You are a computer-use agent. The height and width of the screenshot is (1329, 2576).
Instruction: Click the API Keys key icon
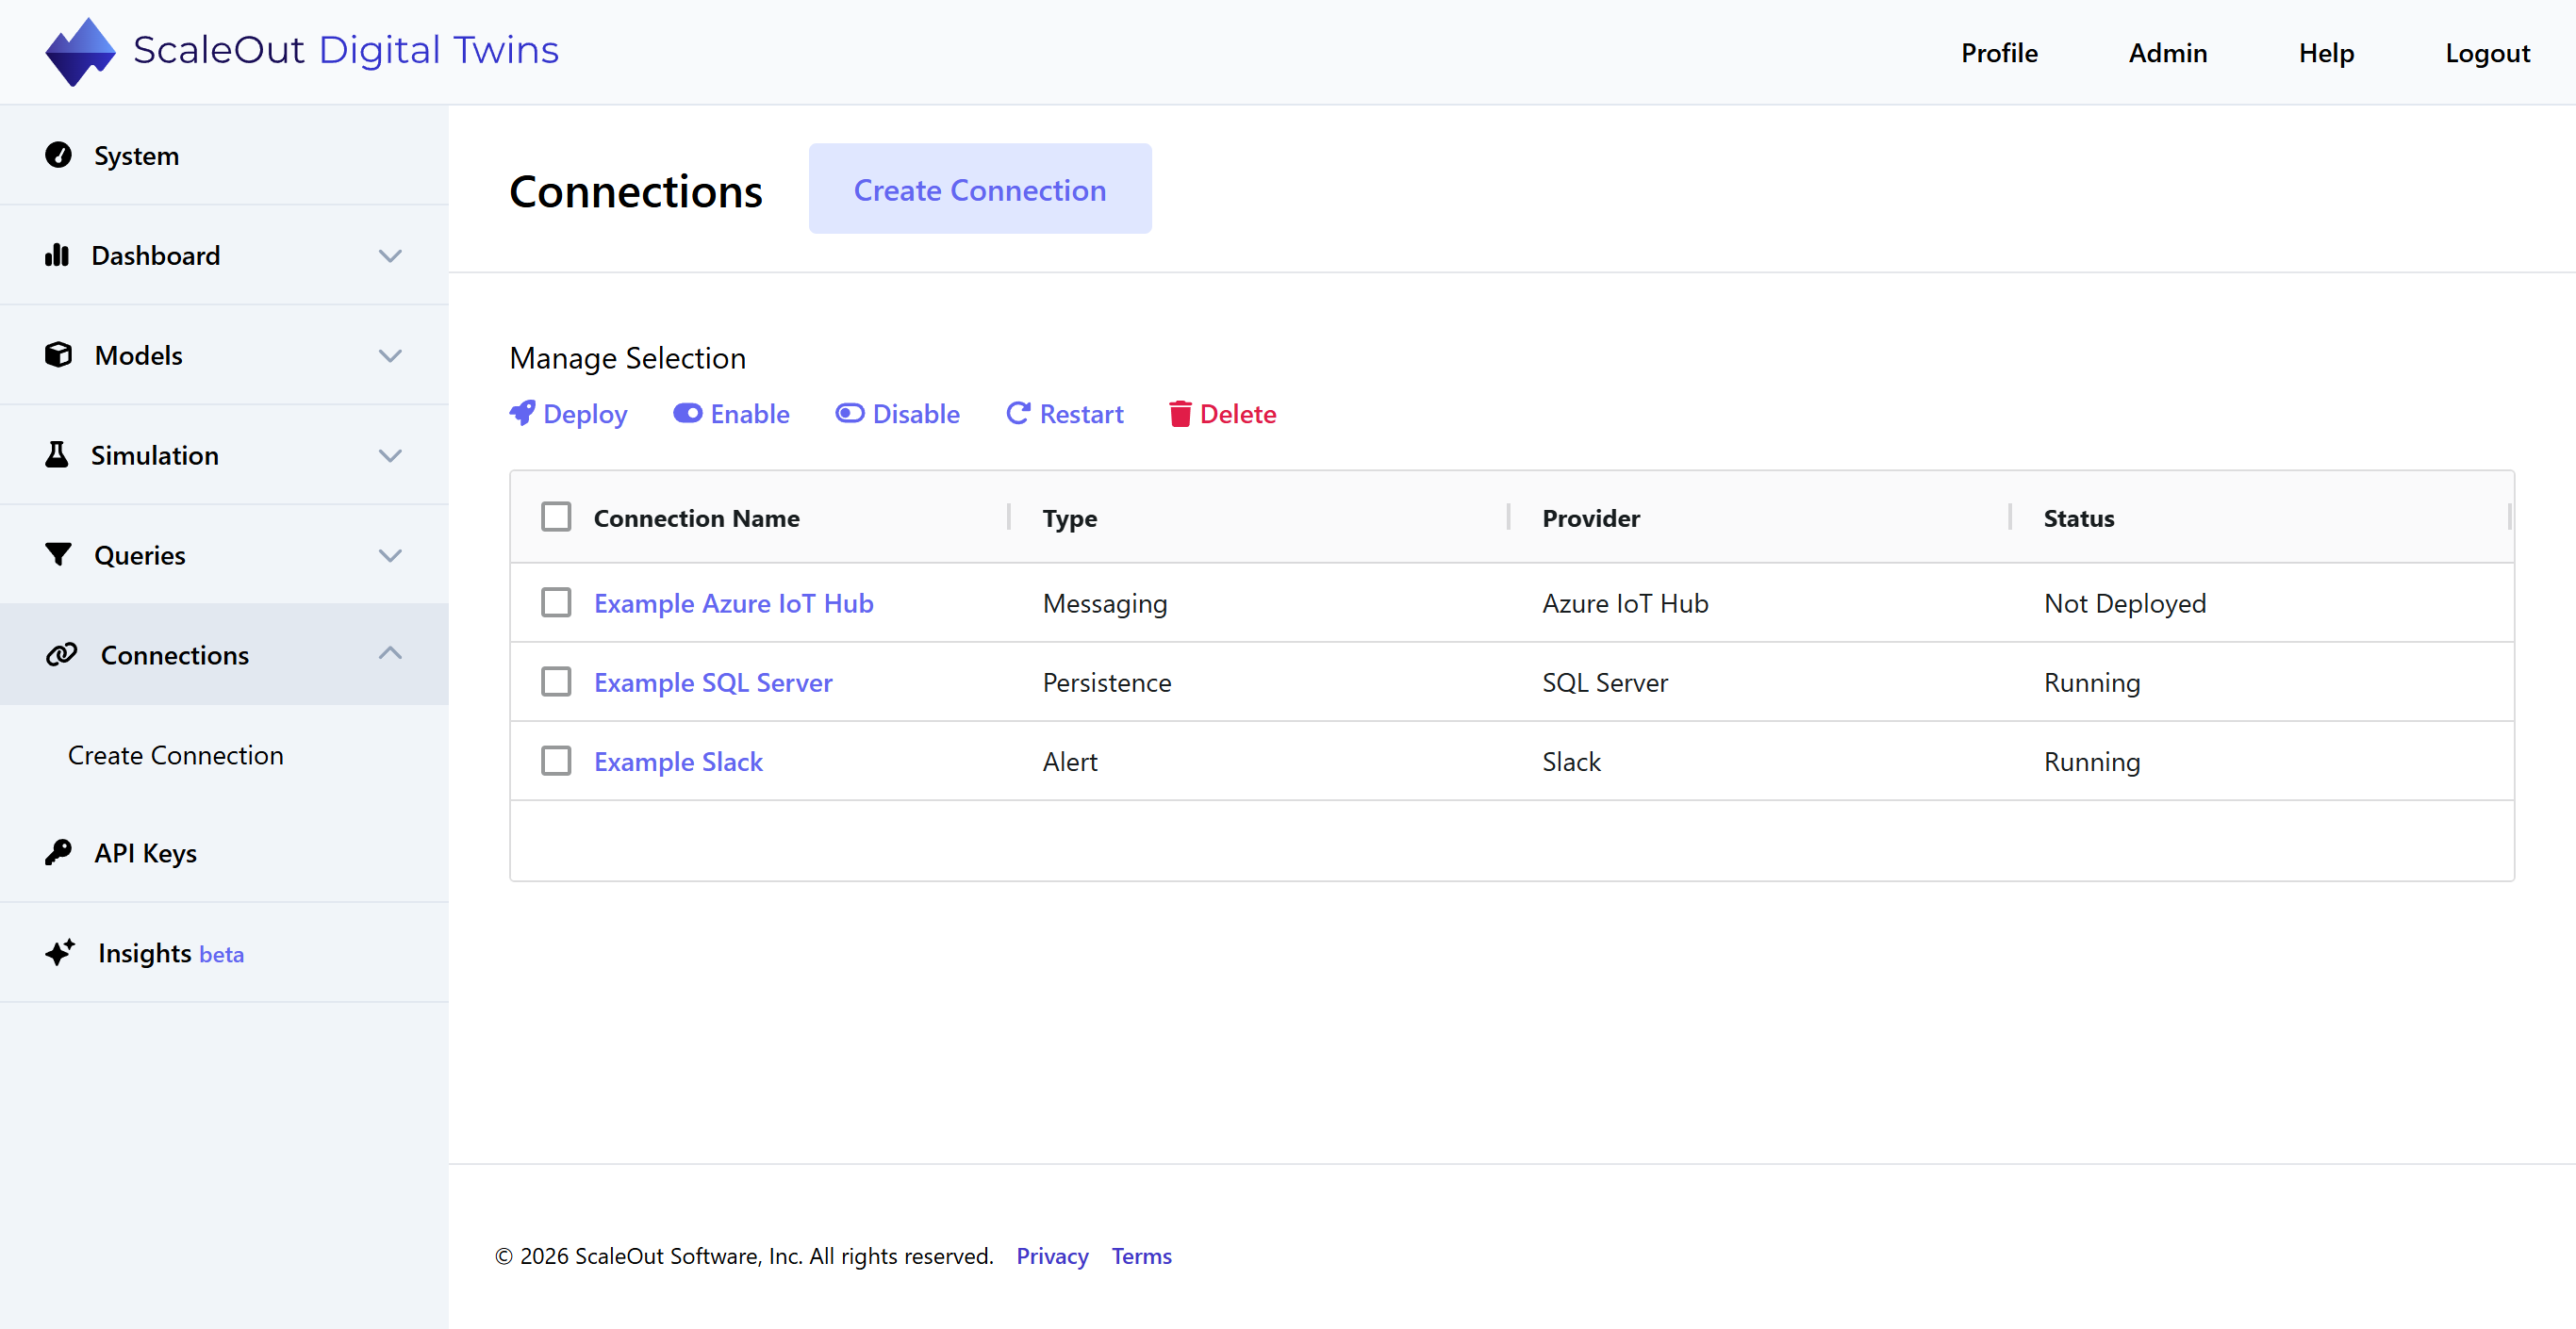(58, 852)
